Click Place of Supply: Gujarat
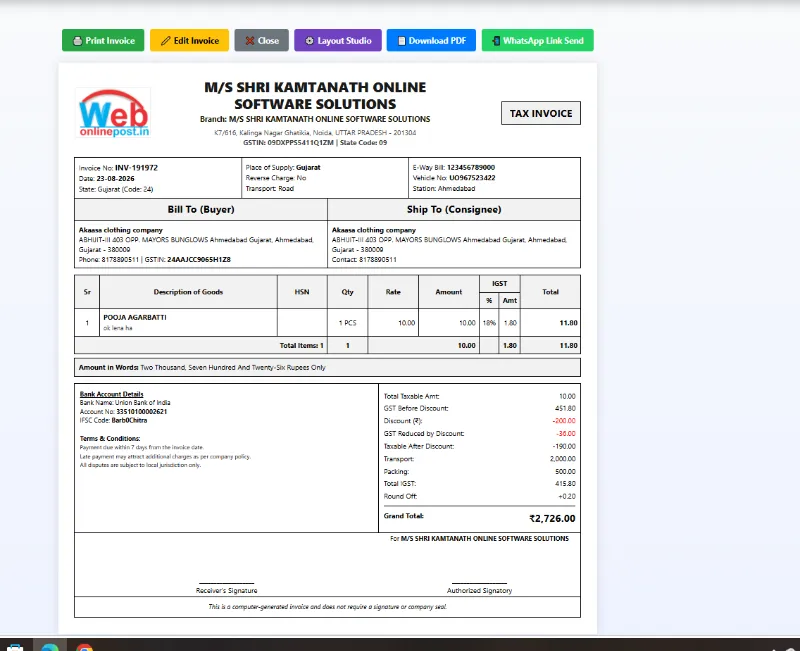 click(283, 167)
